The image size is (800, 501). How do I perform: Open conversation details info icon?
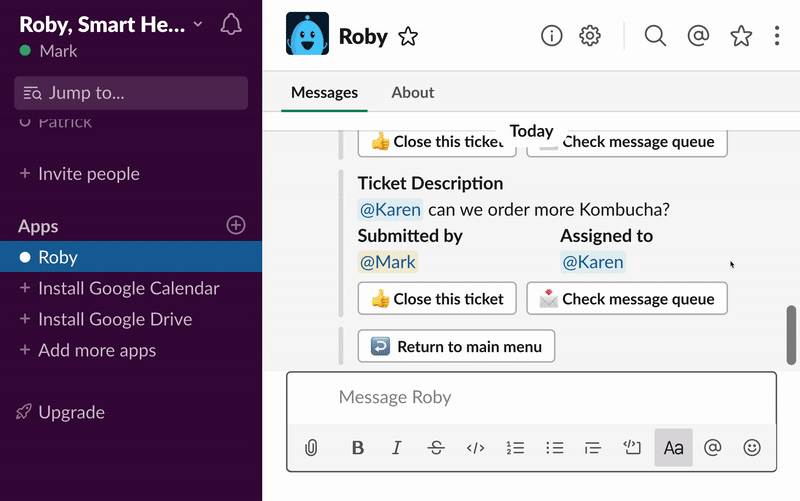[x=552, y=36]
